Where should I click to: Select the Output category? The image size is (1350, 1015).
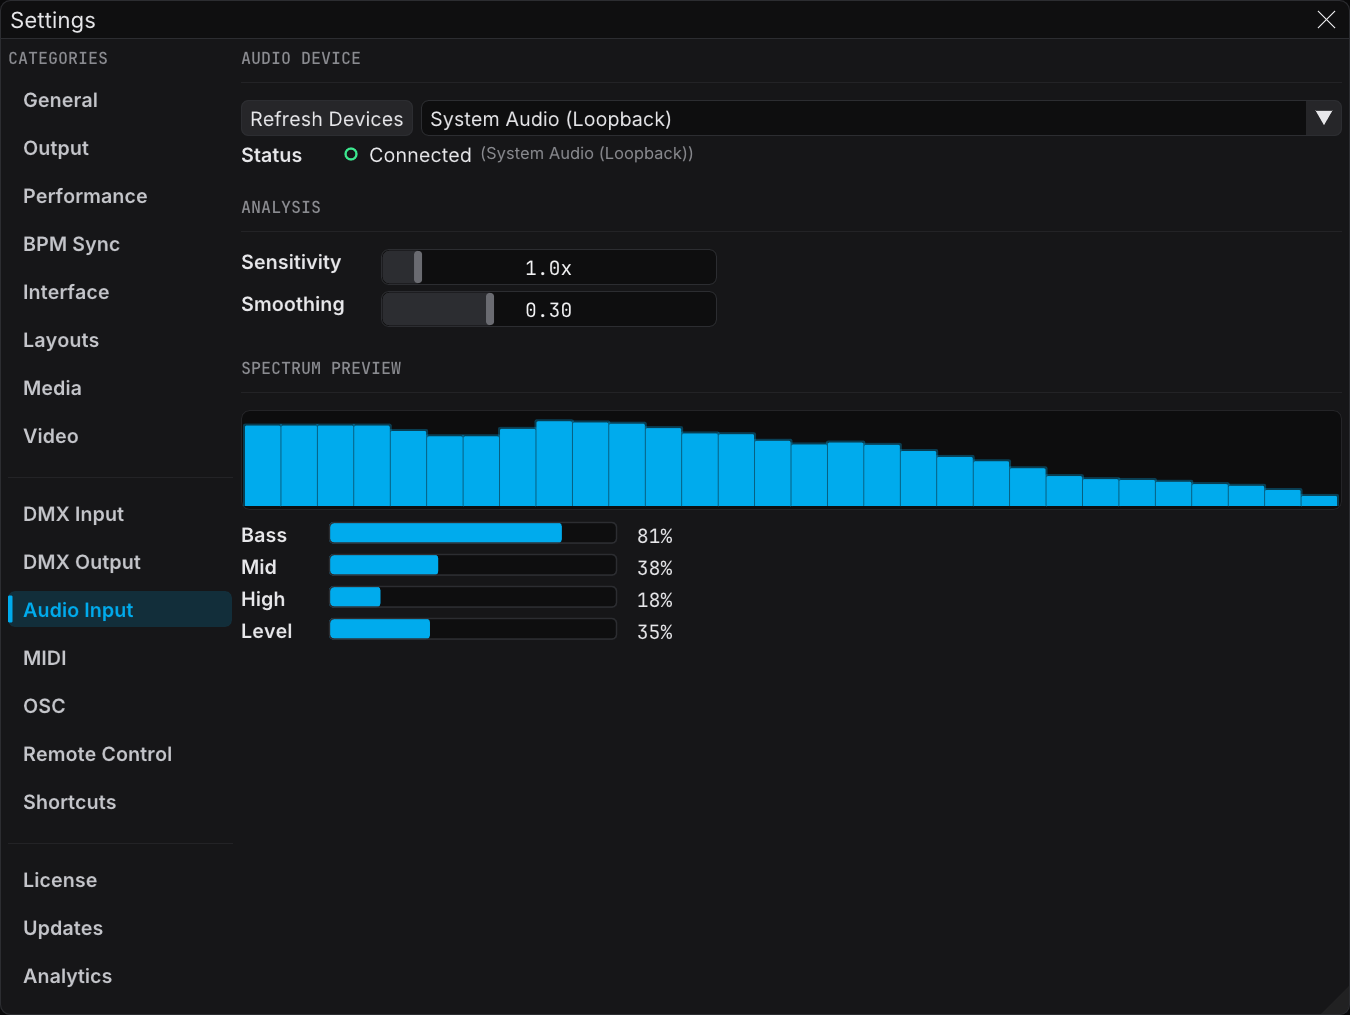pyautogui.click(x=120, y=148)
